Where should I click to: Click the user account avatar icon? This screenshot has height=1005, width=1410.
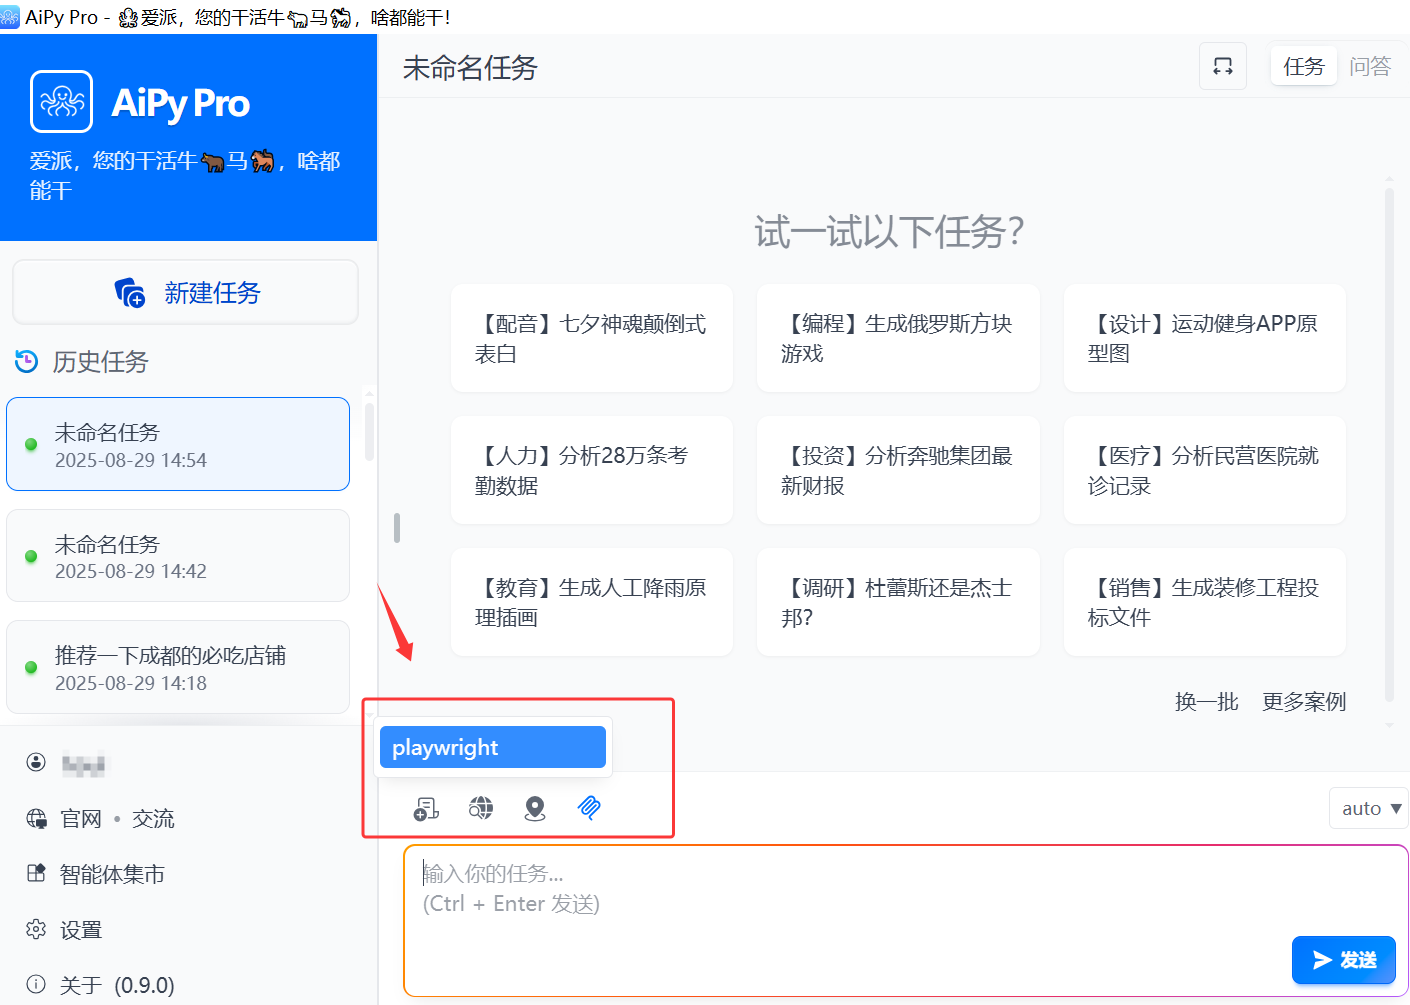[37, 763]
